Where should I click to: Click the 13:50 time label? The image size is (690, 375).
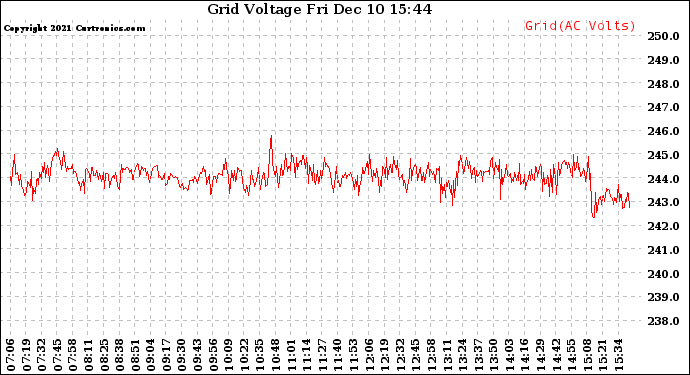(495, 355)
